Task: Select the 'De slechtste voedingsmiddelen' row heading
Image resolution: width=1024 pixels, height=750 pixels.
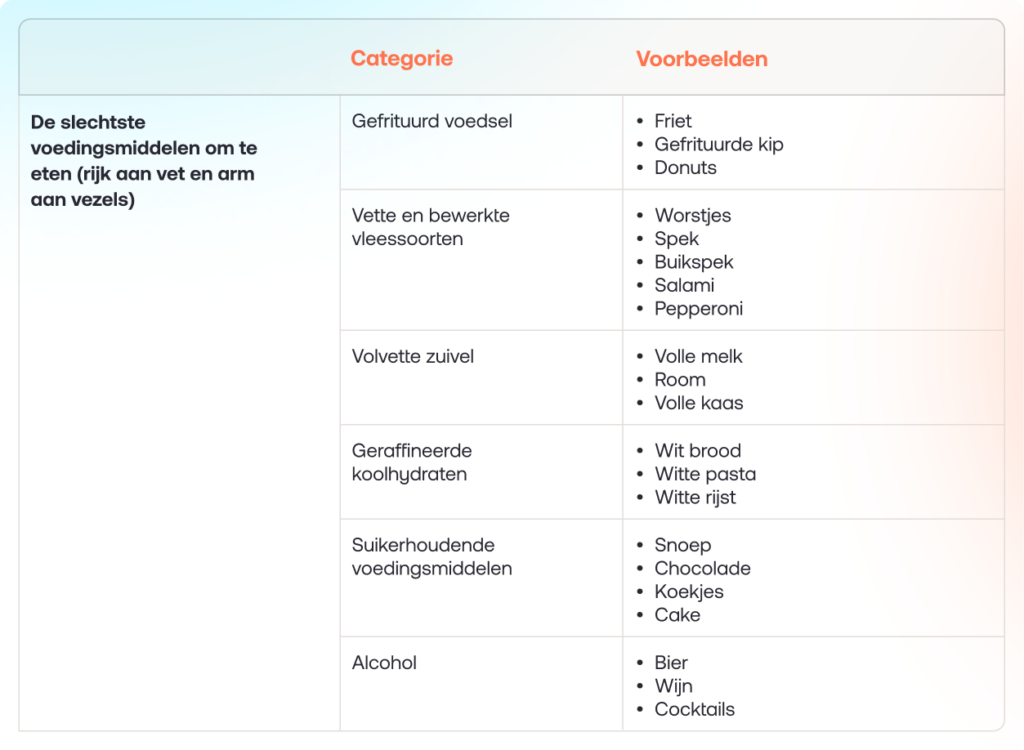Action: click(x=143, y=161)
